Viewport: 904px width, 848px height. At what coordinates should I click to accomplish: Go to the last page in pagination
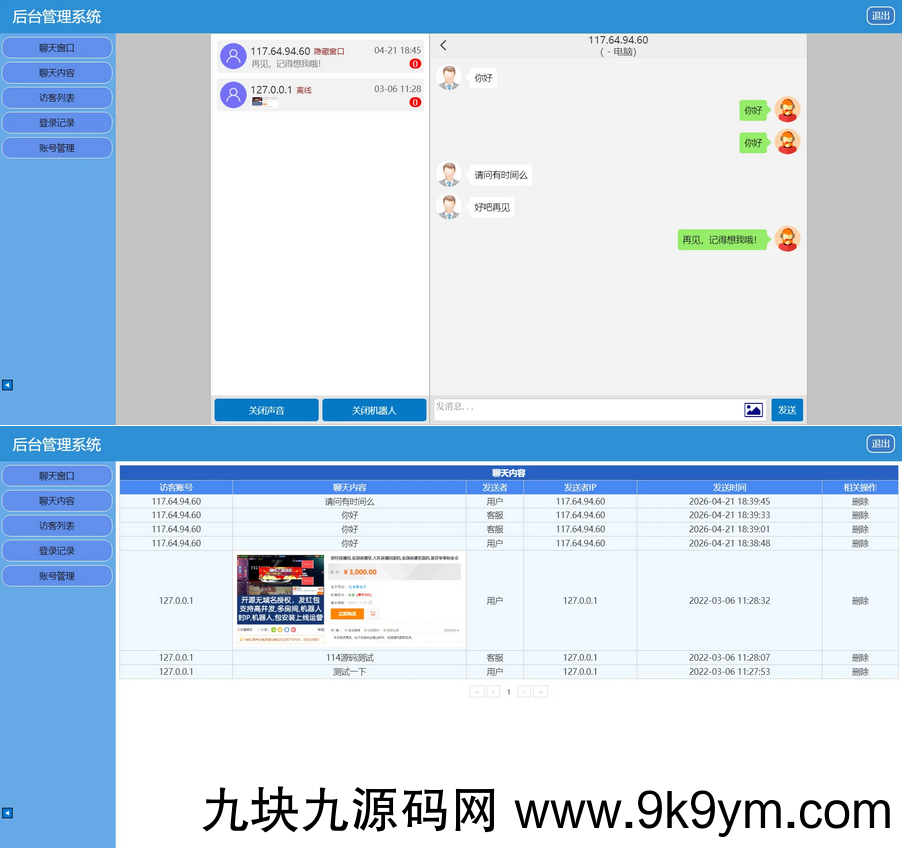pyautogui.click(x=540, y=692)
